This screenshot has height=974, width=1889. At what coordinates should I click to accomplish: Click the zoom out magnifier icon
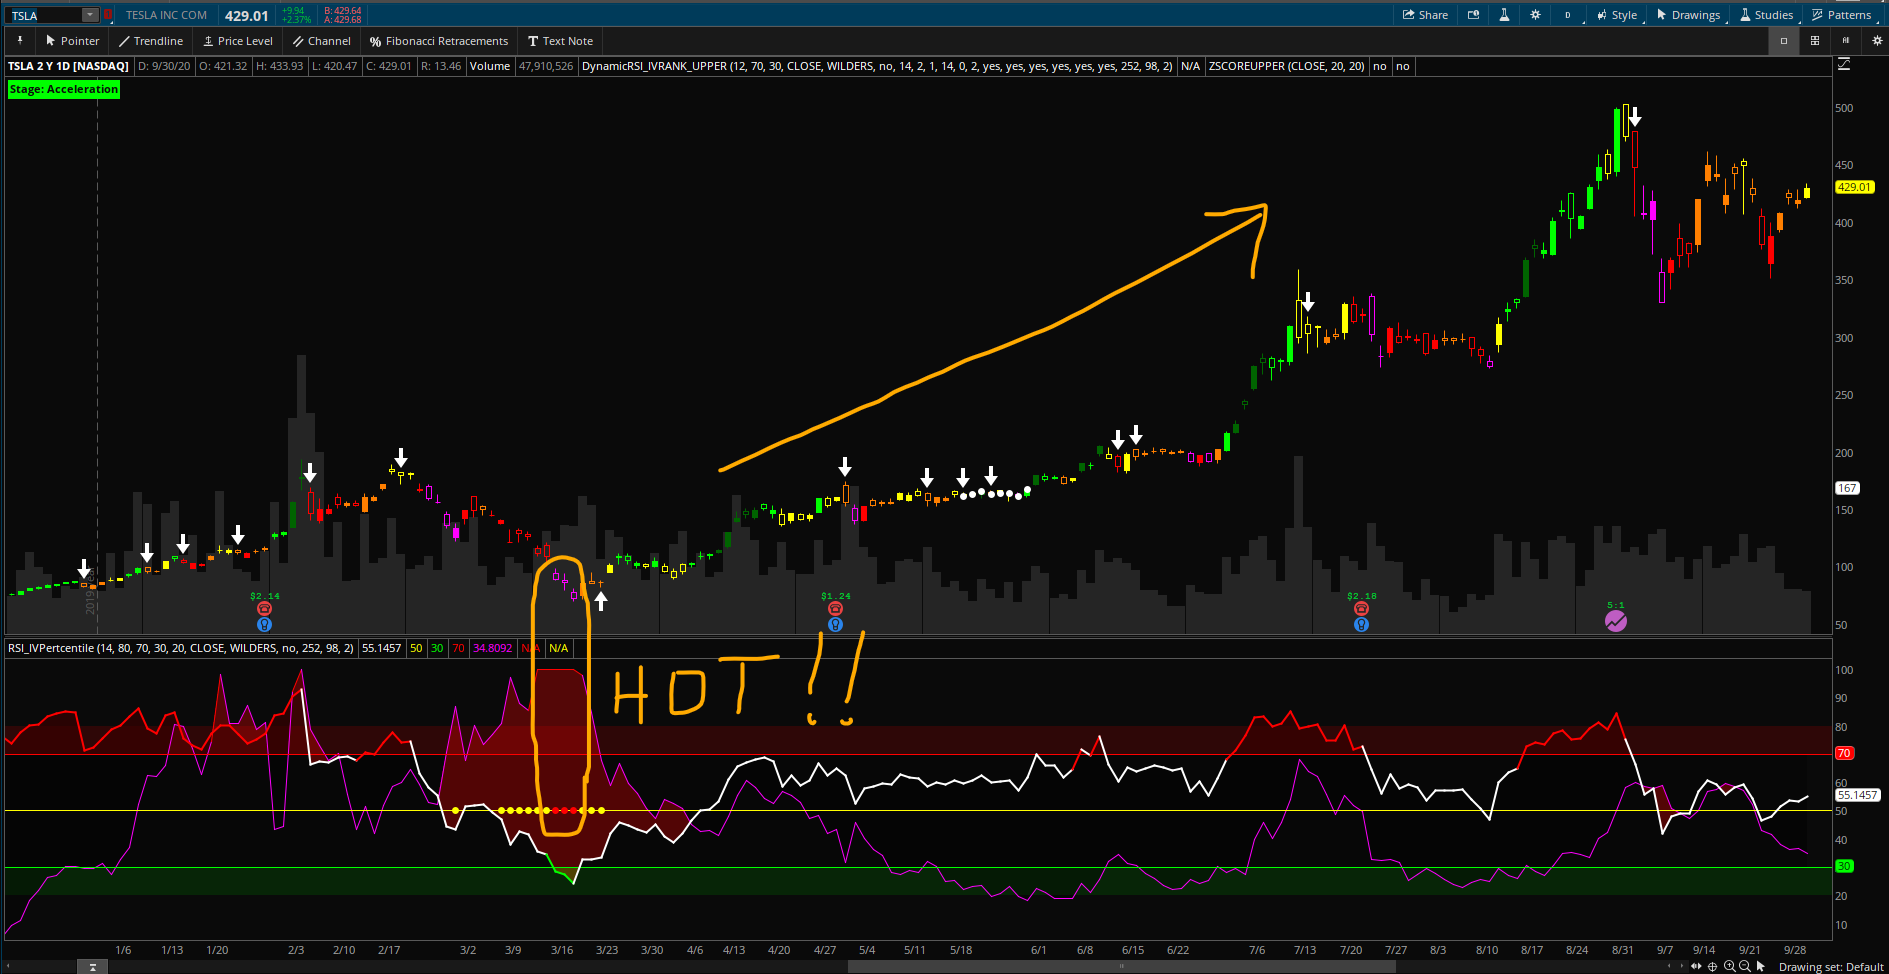pyautogui.click(x=1745, y=966)
